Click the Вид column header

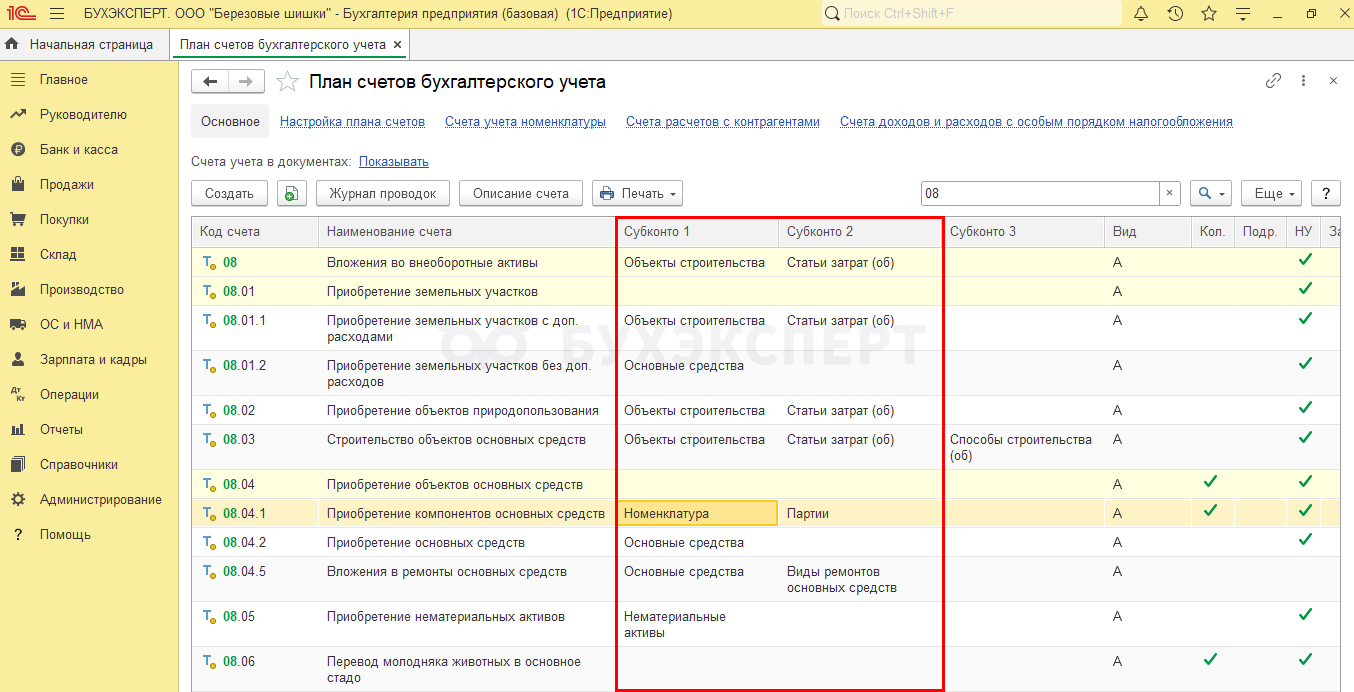(x=1148, y=232)
